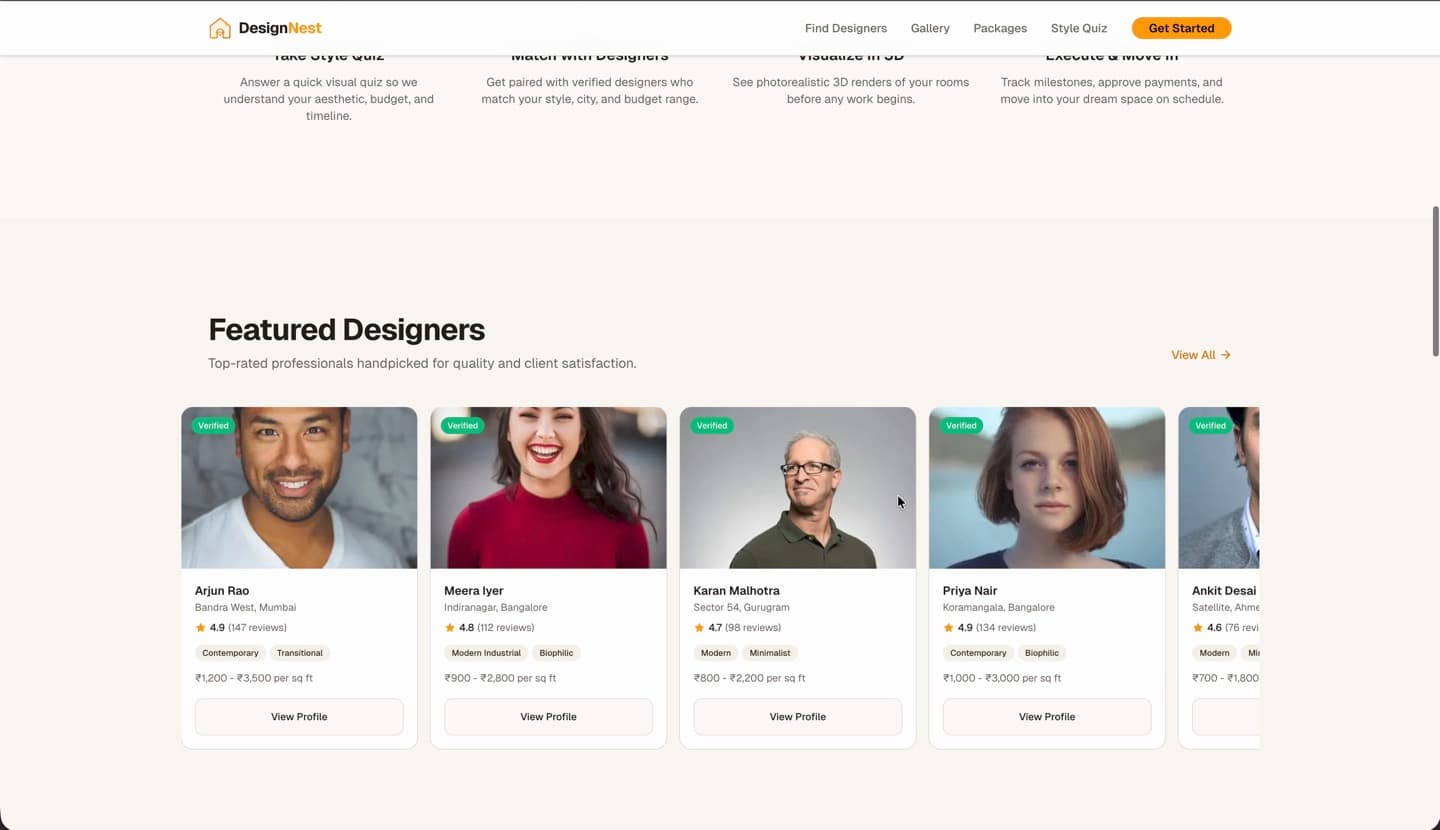Open Arjun Rao's profile photo
Screen dimensions: 1440x830
[299, 488]
